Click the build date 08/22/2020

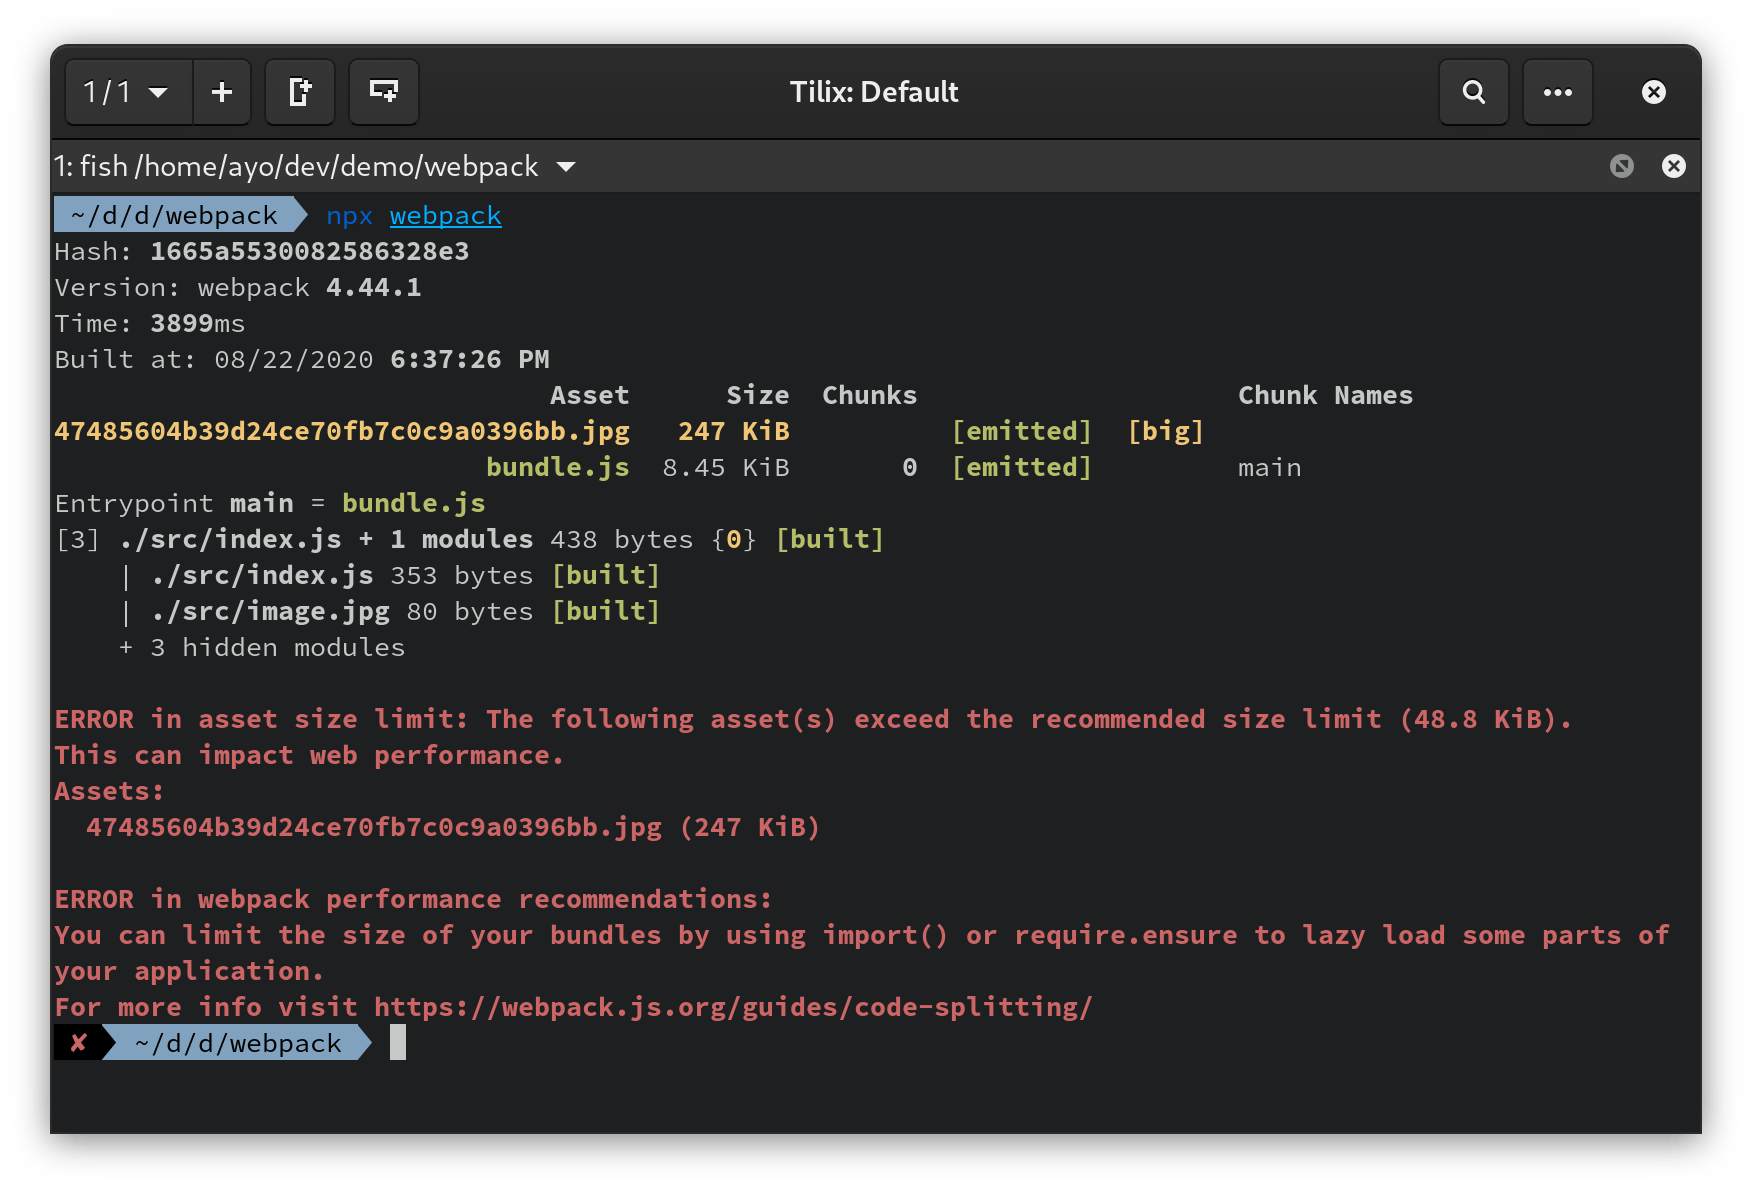coord(294,360)
